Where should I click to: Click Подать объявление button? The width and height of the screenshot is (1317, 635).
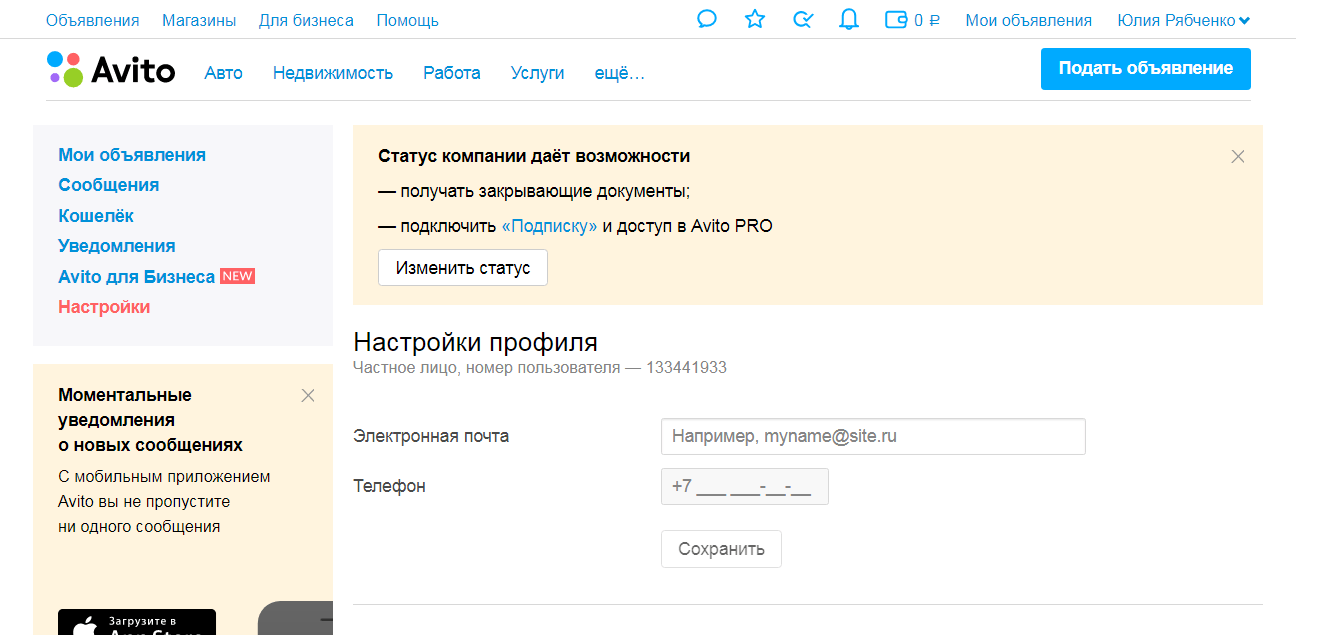pos(1145,69)
